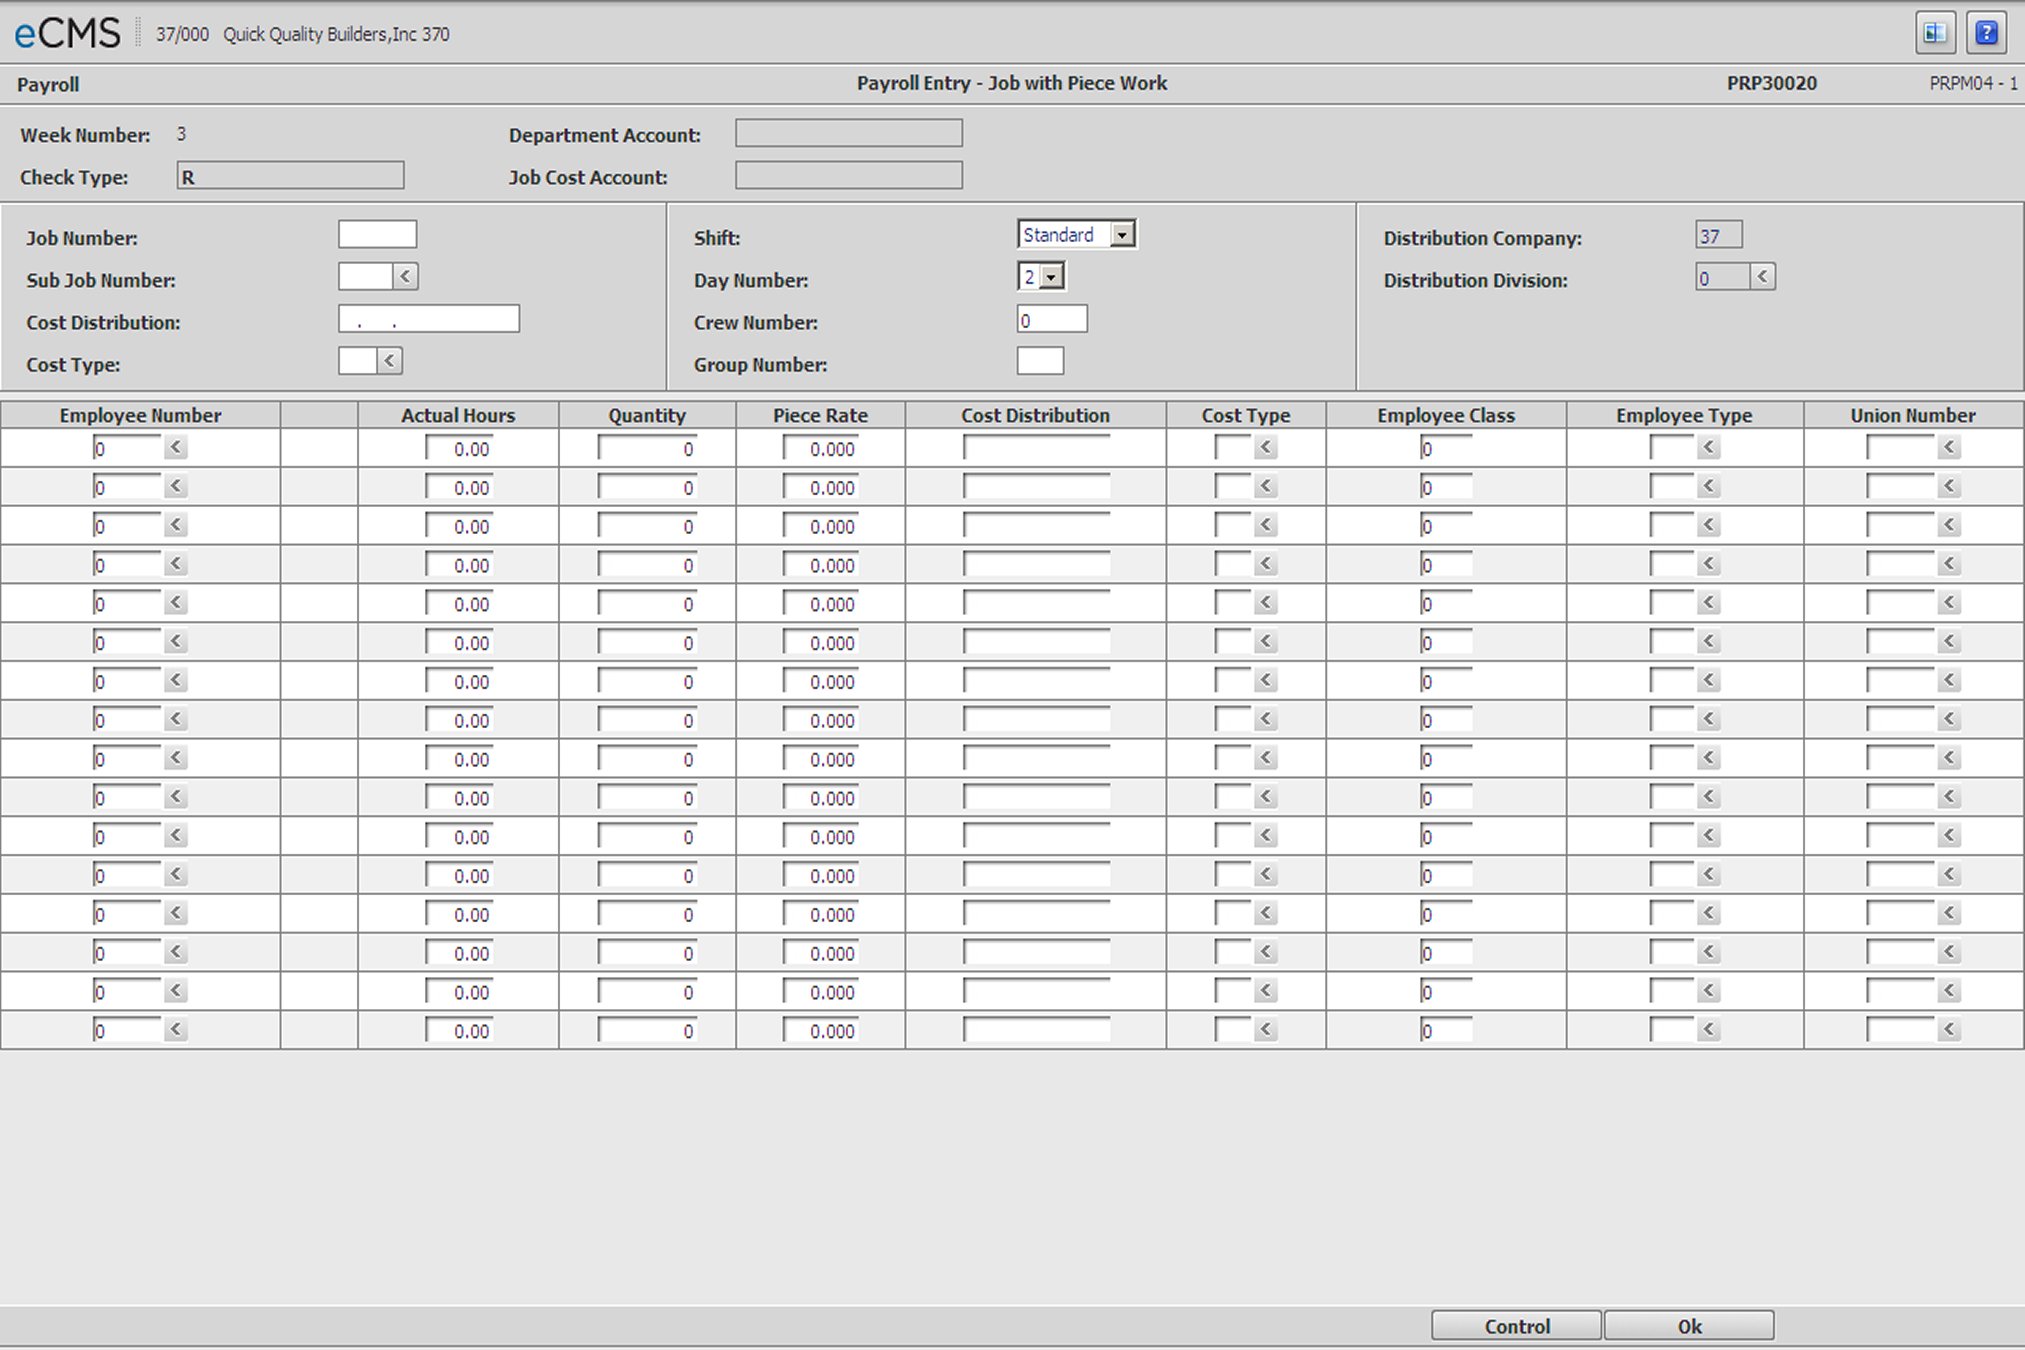2025x1350 pixels.
Task: Click Cost Distribution input in the first grid row
Action: pyautogui.click(x=1036, y=448)
